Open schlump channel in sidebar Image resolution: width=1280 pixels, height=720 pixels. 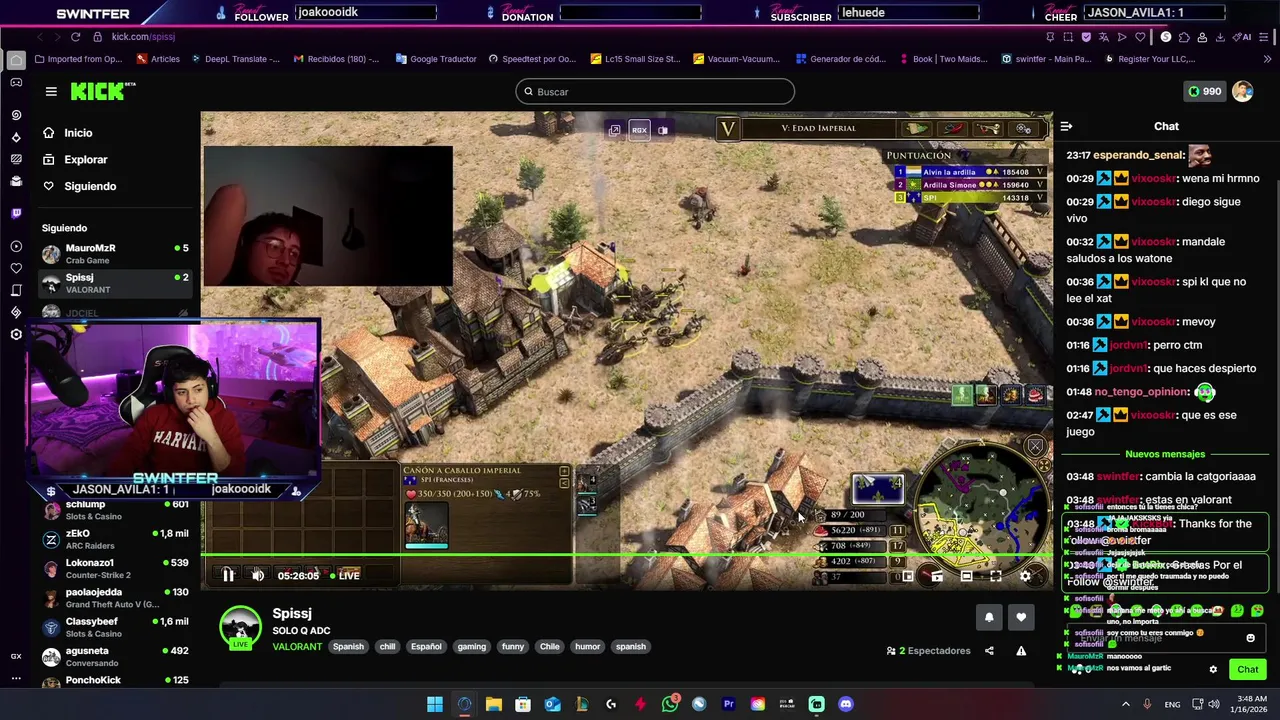tap(115, 510)
